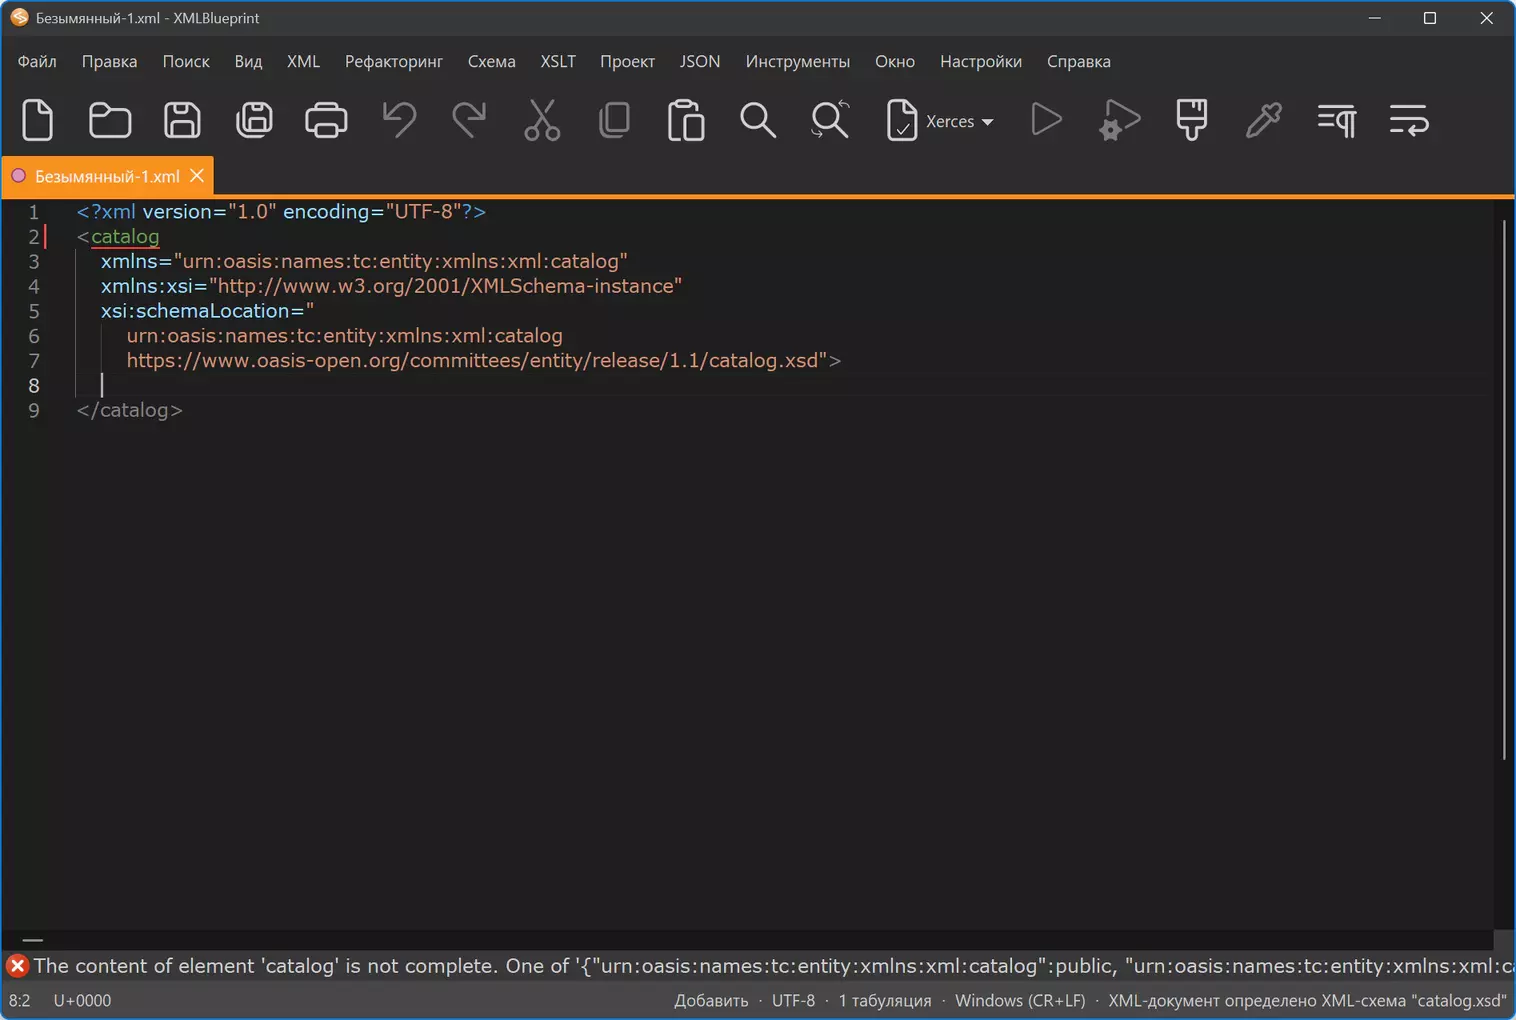
Task: Open the Схема menu
Action: click(x=492, y=61)
